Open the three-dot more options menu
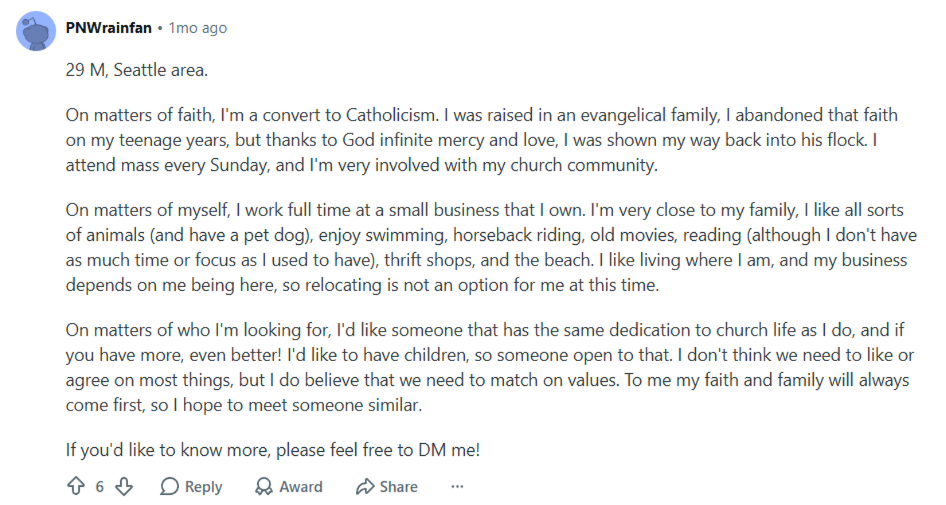This screenshot has height=505, width=946. (x=457, y=486)
